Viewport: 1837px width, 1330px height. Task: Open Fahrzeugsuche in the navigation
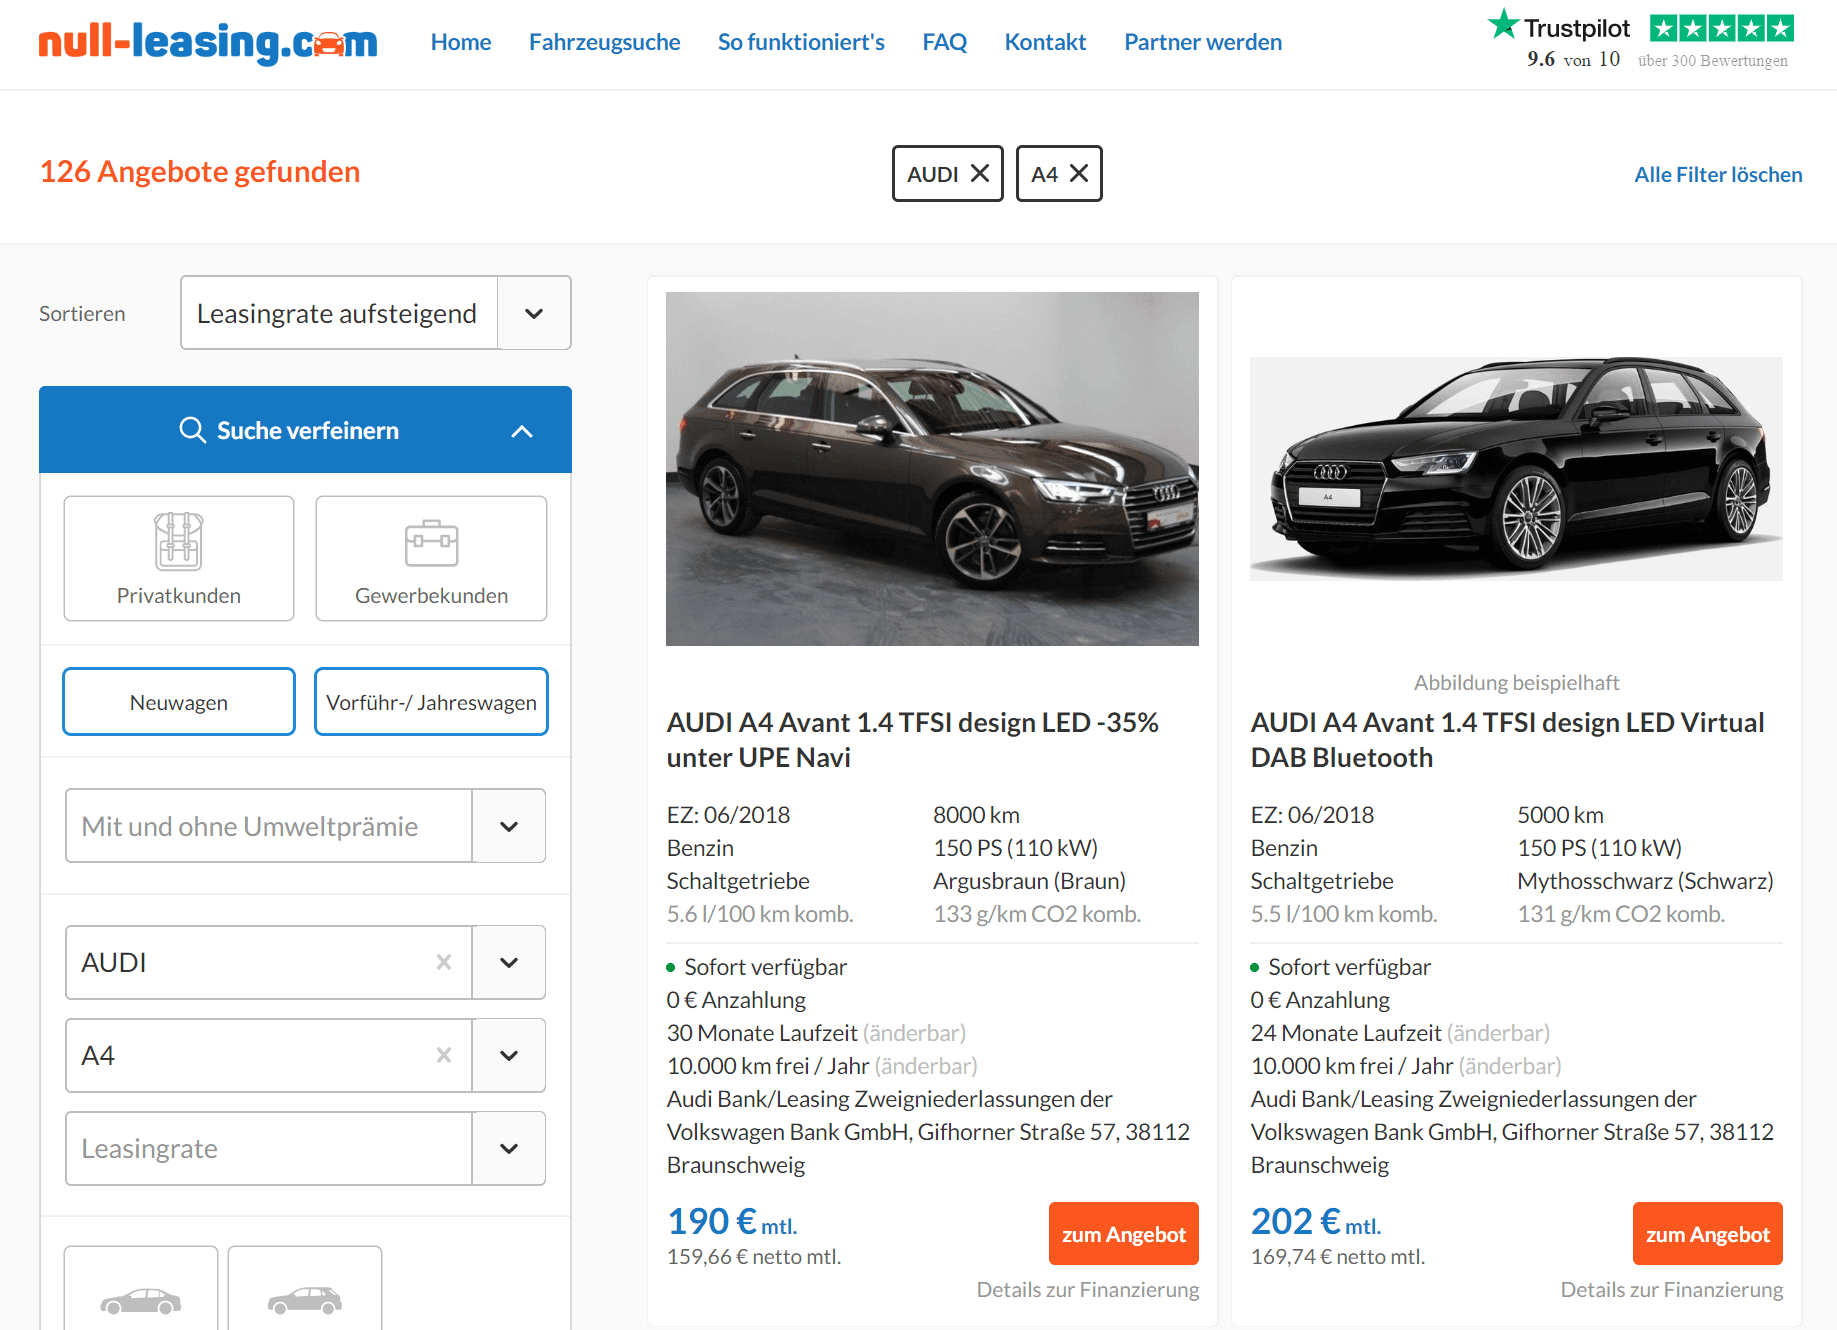[x=605, y=42]
